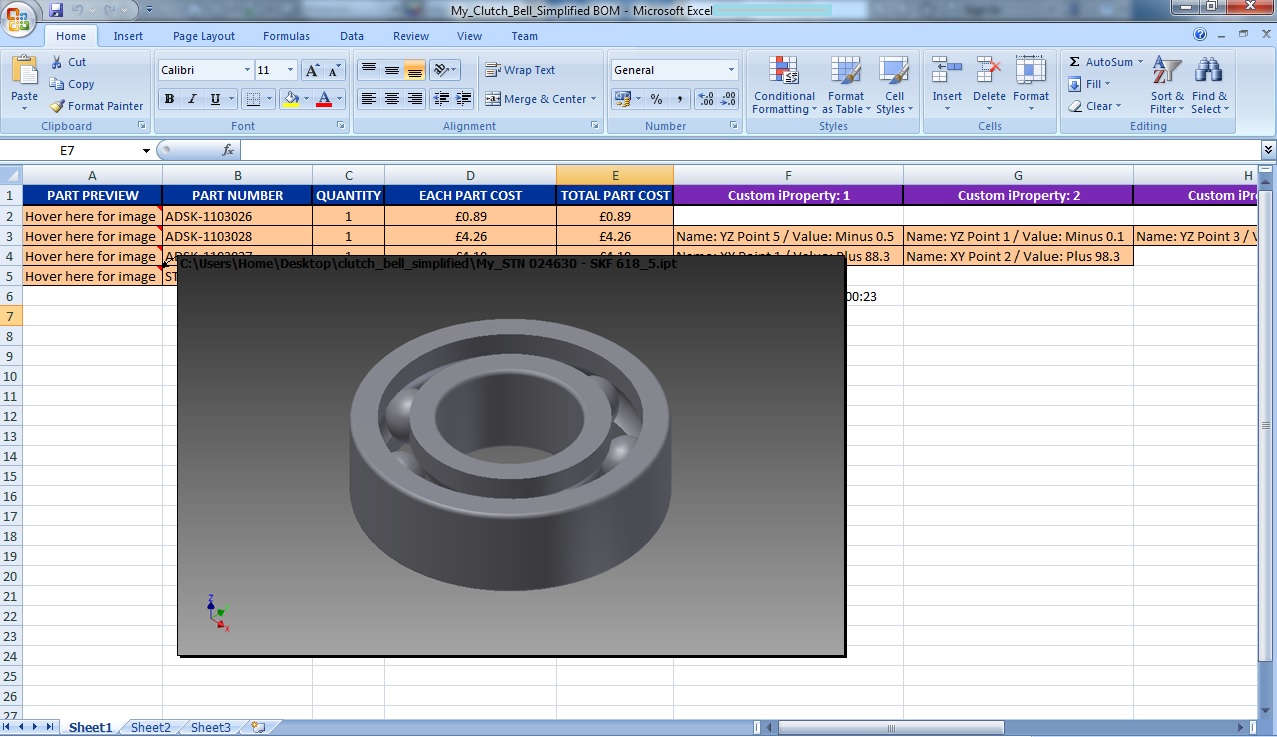Open the Clear menu
The image size is (1277, 737).
(x=1095, y=106)
